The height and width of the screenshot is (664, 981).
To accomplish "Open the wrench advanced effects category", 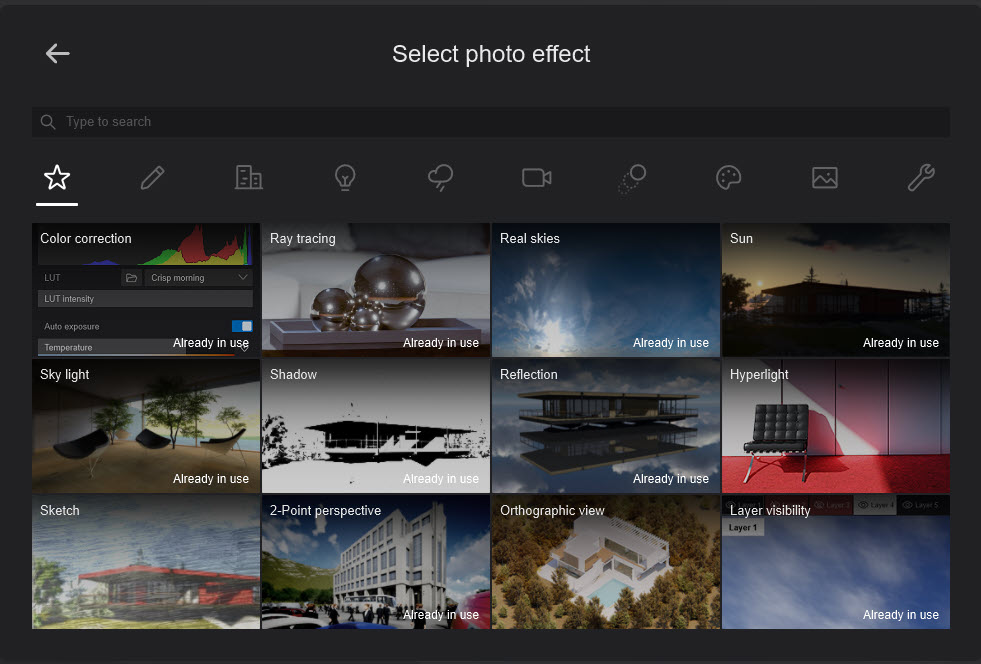I will 920,178.
